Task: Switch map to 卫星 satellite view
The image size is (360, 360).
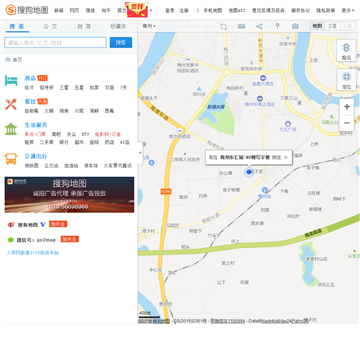Action: tap(332, 26)
